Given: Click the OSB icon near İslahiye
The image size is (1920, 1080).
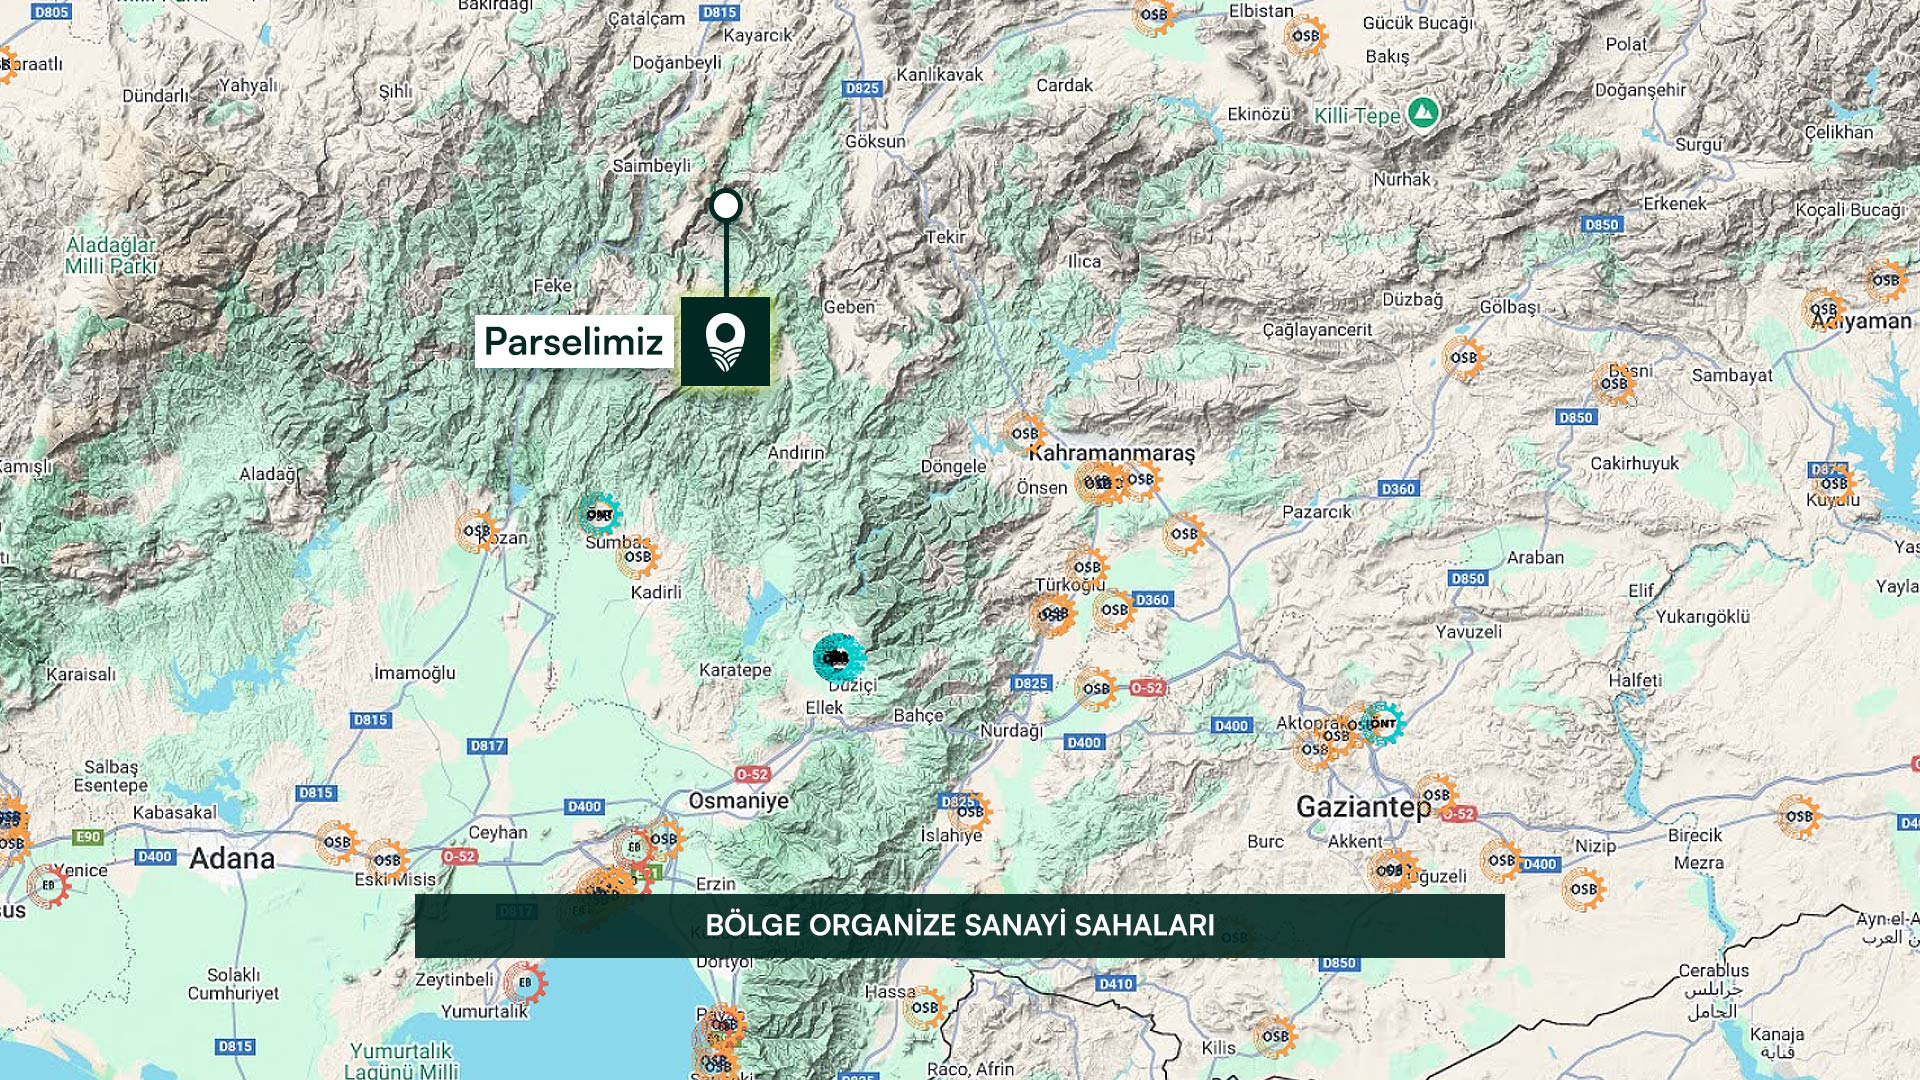Looking at the screenshot, I should 970,811.
